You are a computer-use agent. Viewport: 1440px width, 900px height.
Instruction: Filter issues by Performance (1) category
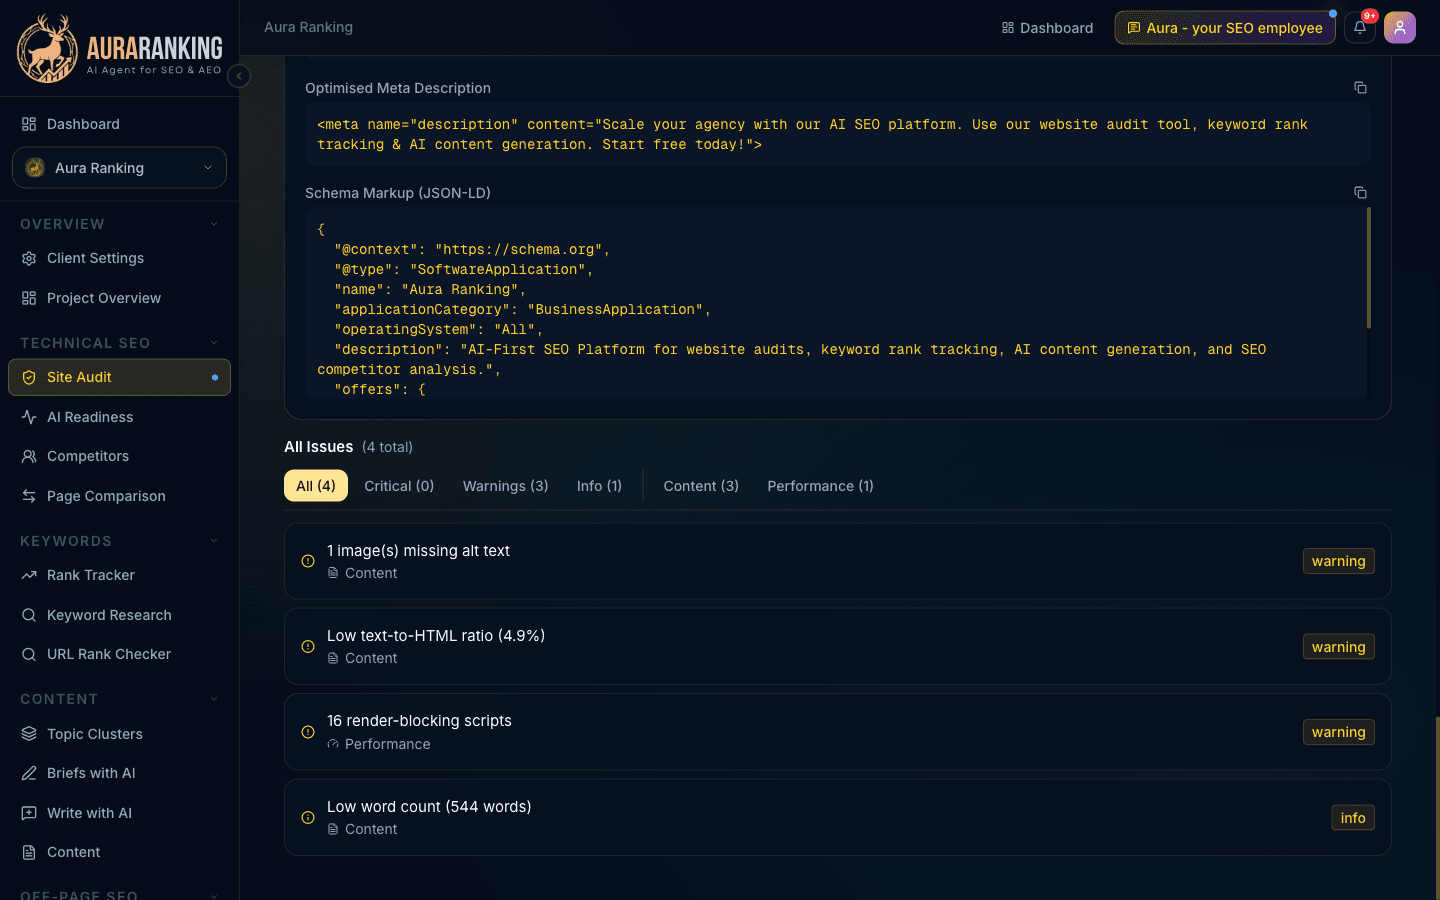(x=820, y=486)
